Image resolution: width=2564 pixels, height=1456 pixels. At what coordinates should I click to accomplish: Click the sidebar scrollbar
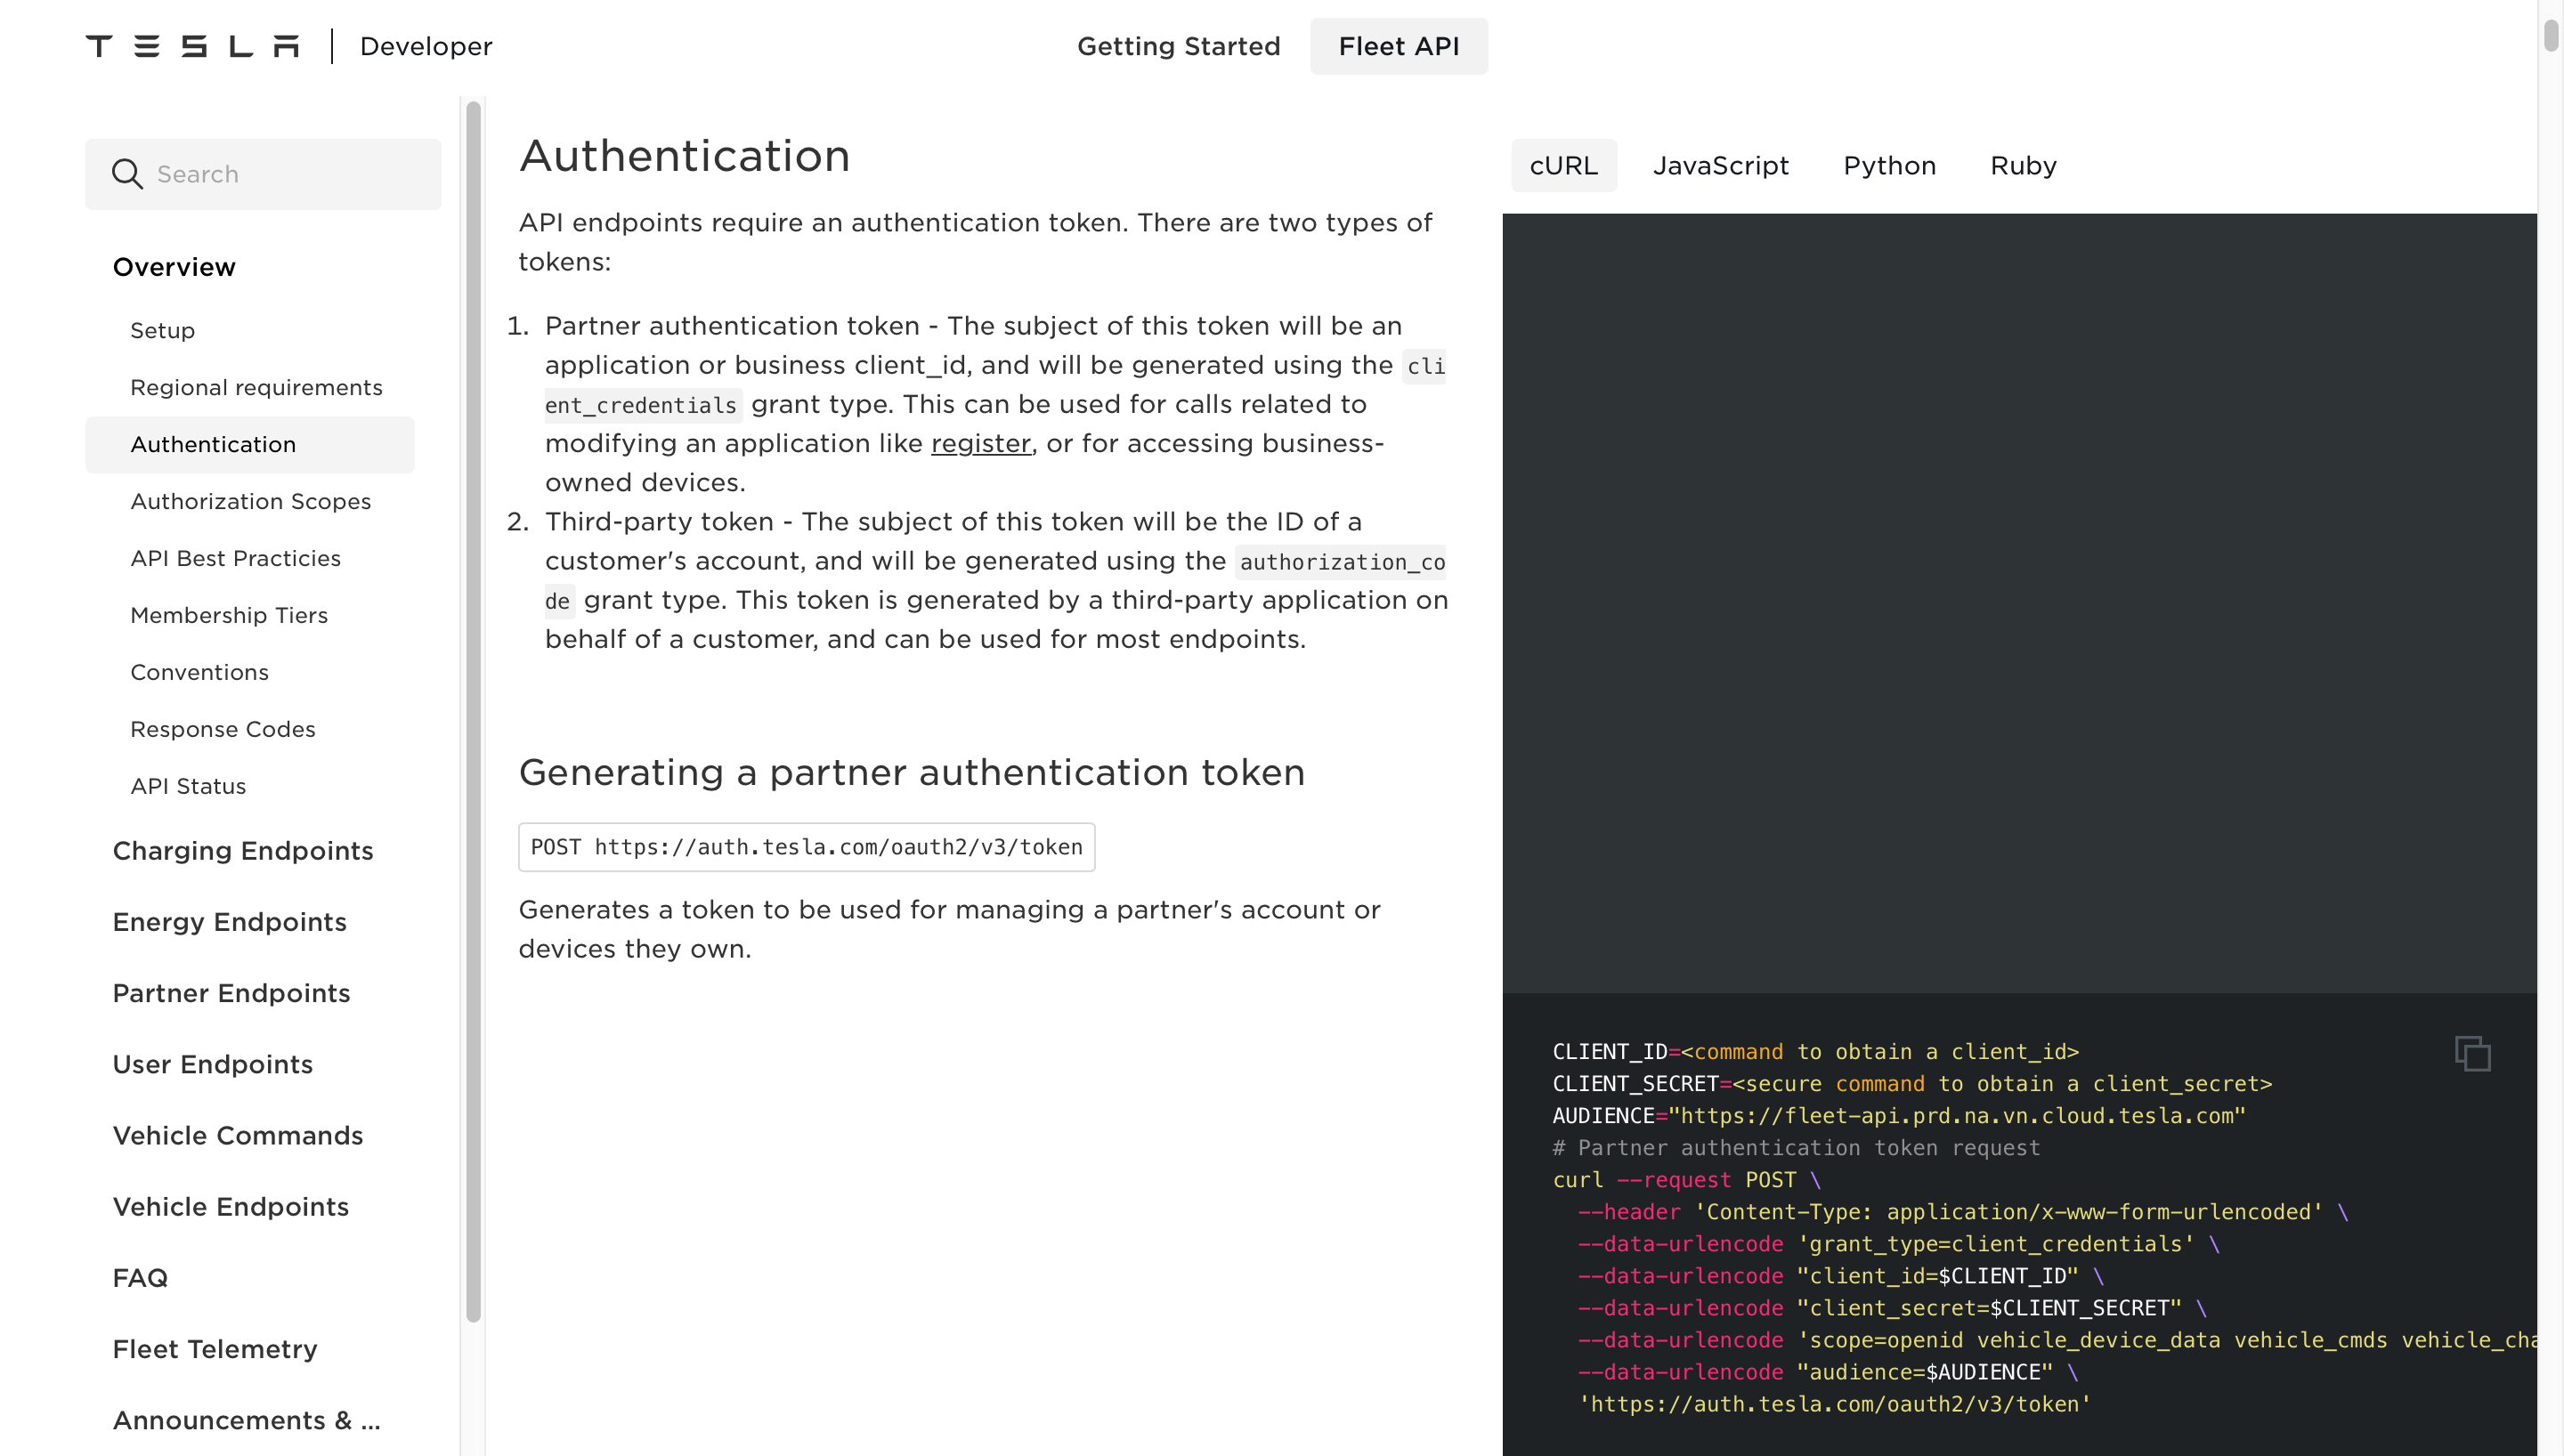tap(474, 710)
